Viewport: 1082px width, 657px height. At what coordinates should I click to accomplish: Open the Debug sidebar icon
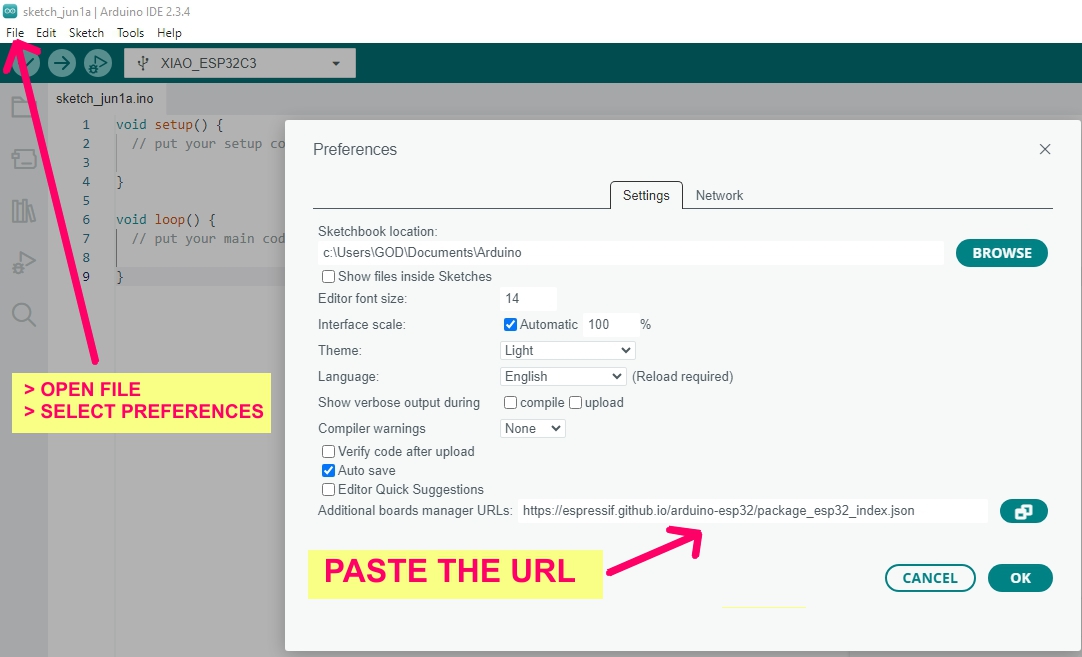(x=23, y=263)
